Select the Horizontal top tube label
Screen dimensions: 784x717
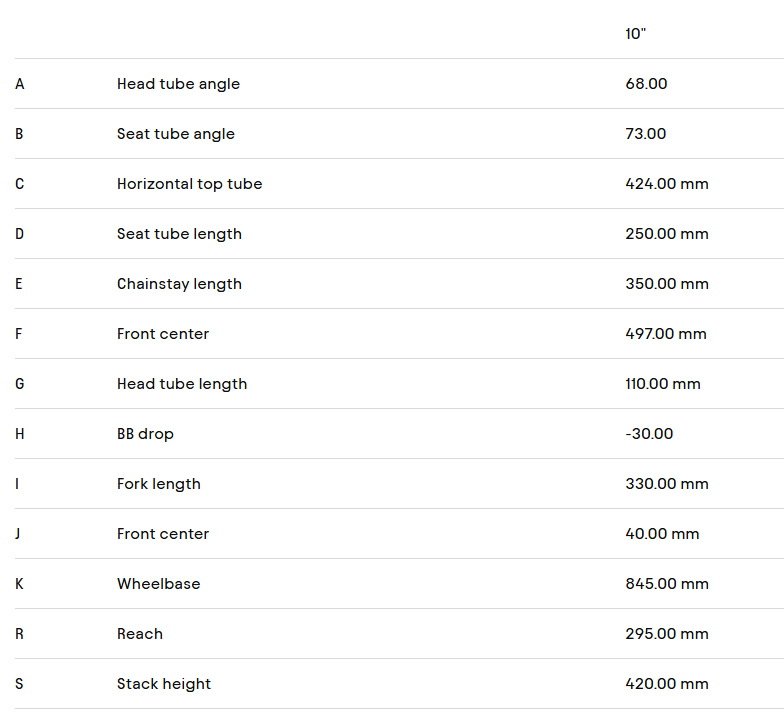click(x=189, y=184)
